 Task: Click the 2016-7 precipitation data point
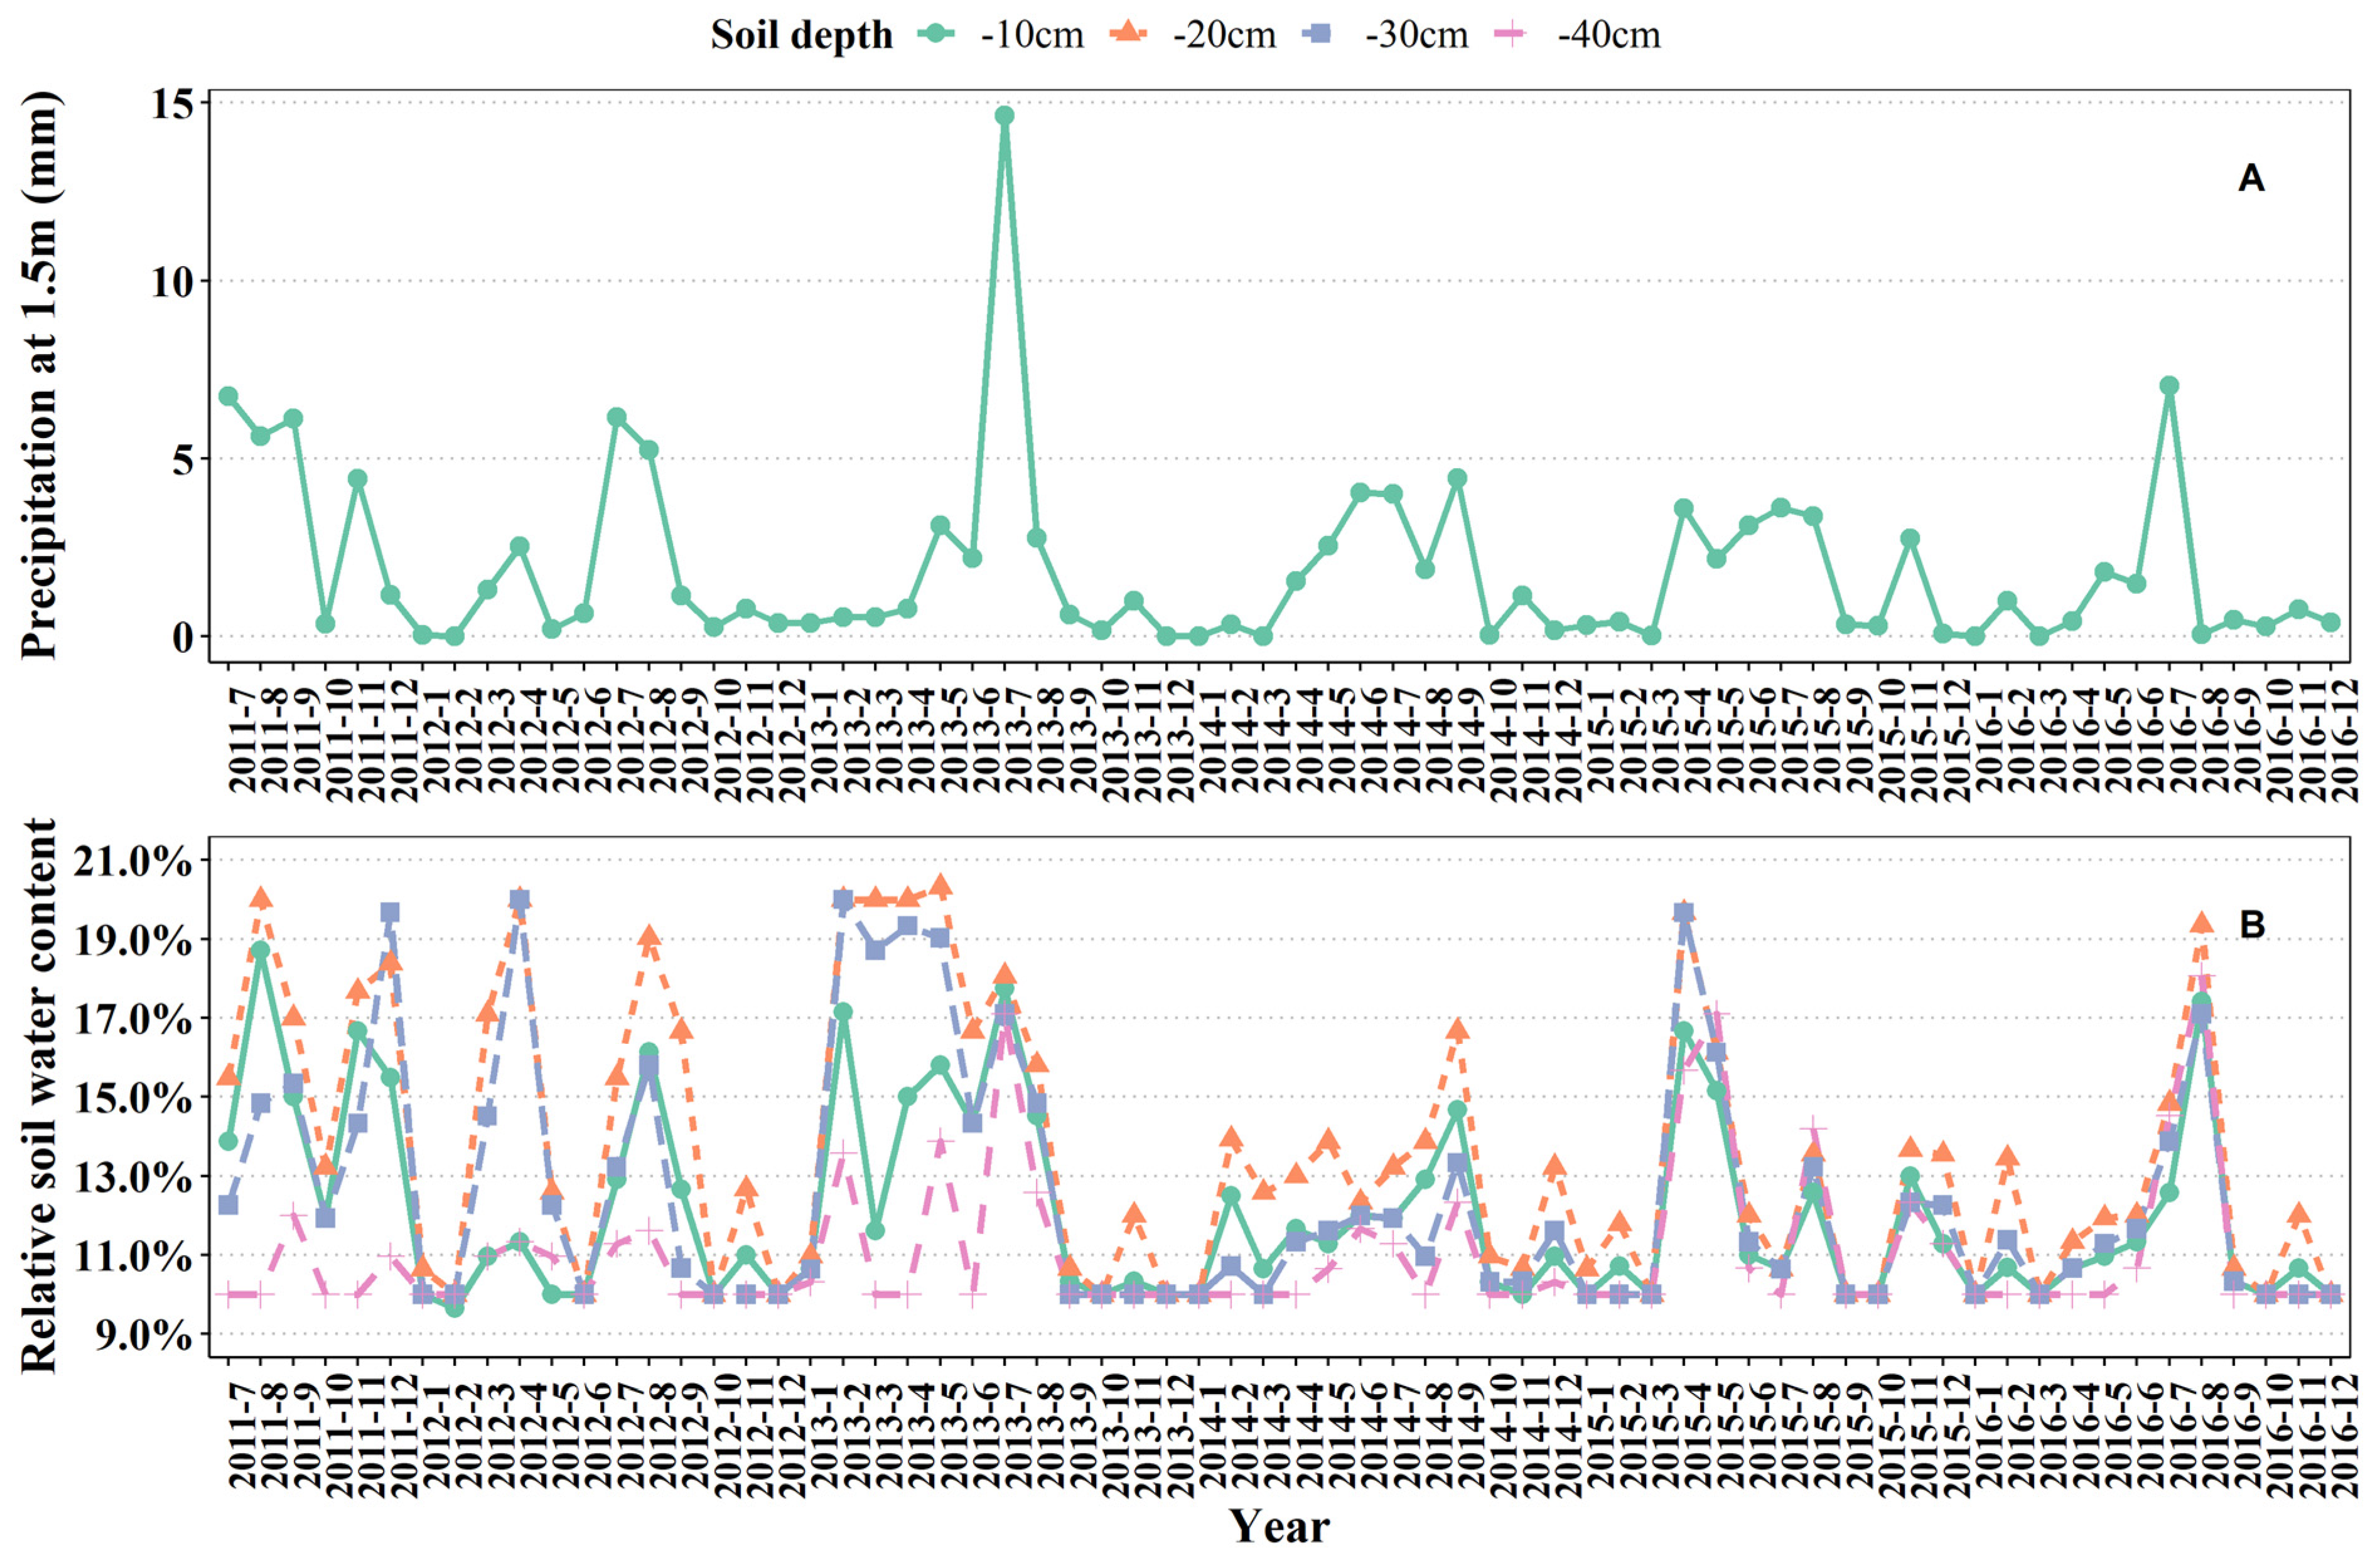pos(2169,386)
